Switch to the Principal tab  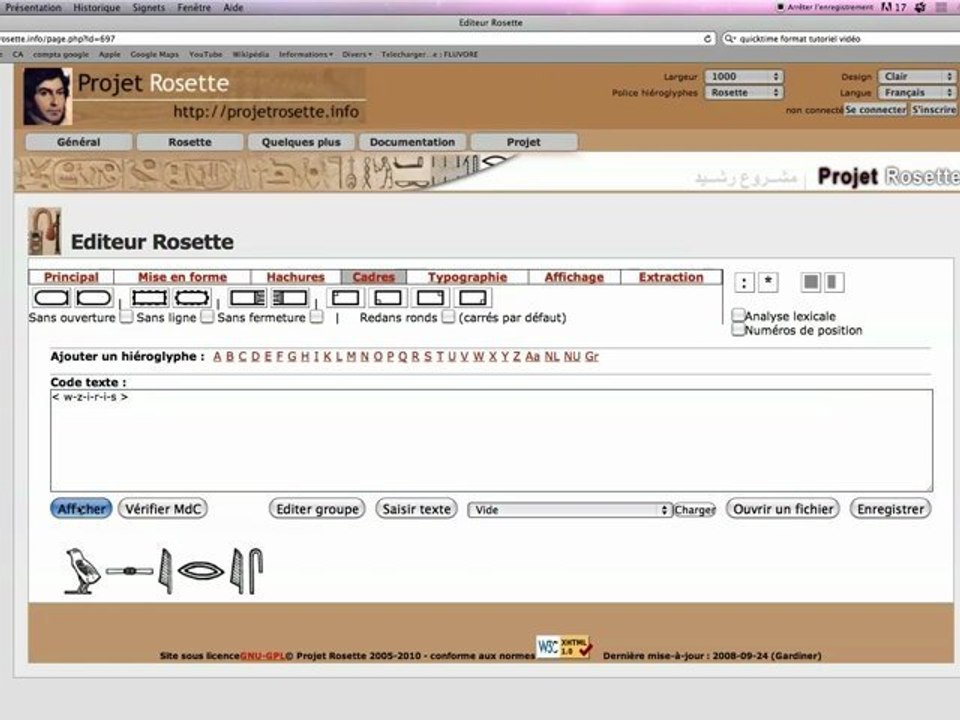pyautogui.click(x=71, y=277)
